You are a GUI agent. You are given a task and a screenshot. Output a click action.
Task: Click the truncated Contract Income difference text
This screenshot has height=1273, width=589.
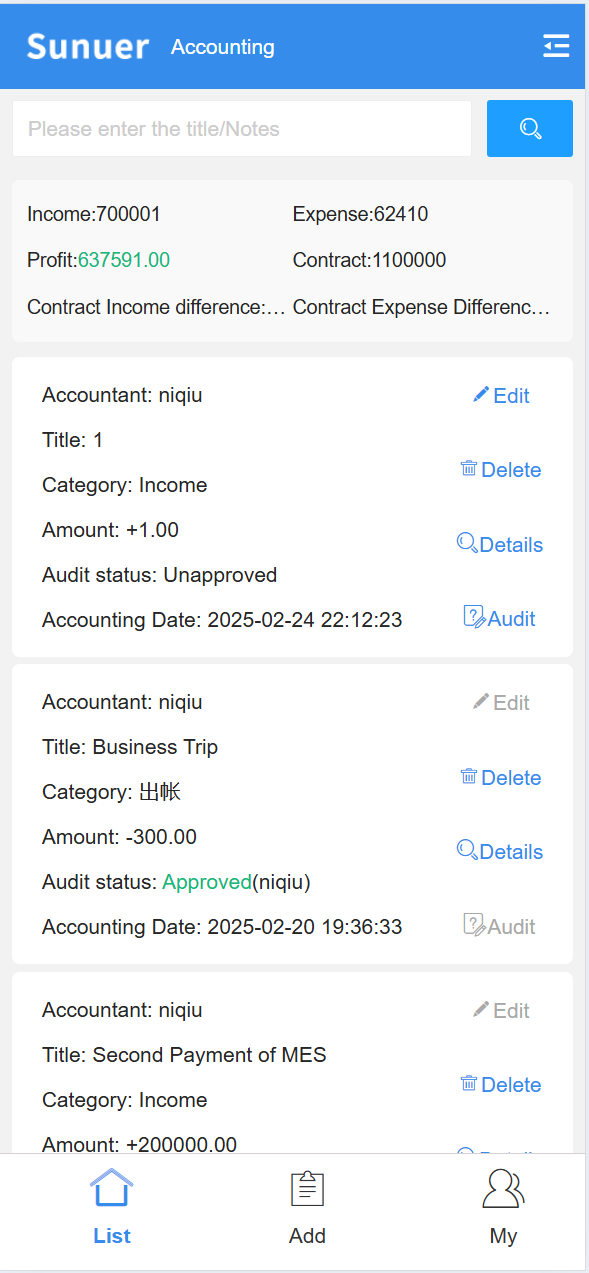156,307
